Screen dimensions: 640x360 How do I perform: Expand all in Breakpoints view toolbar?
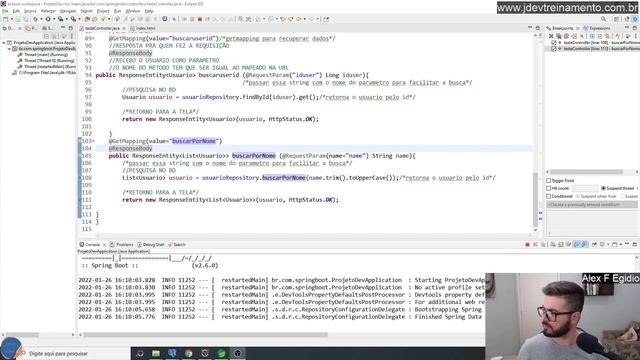[x=592, y=36]
